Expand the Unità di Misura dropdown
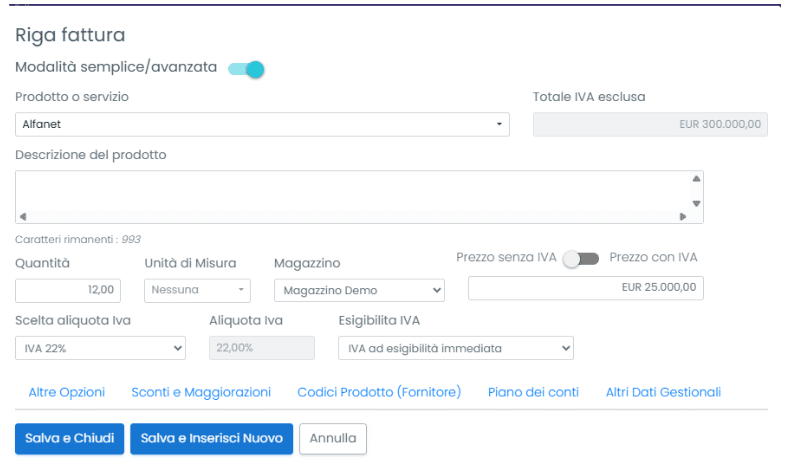Image resolution: width=806 pixels, height=470 pixels. pos(199,290)
